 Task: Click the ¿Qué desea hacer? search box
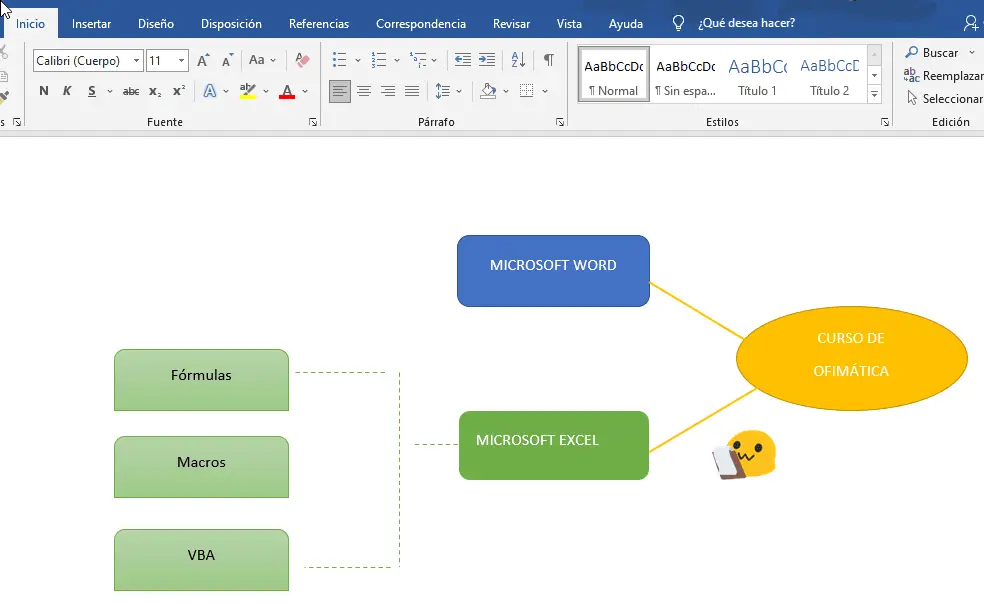pos(746,23)
